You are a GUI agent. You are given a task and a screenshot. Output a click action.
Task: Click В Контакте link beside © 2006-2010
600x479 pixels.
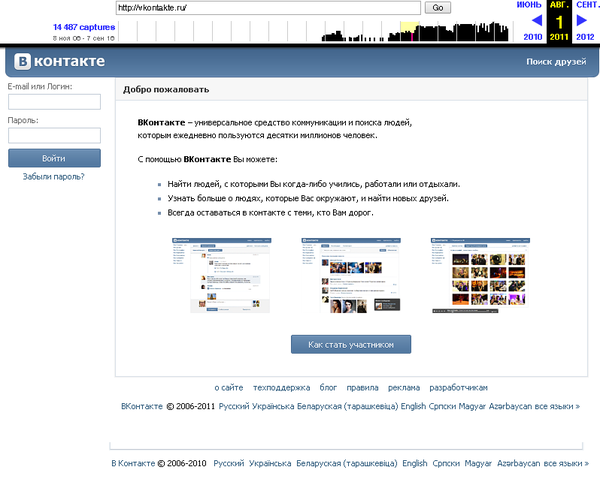(133, 463)
